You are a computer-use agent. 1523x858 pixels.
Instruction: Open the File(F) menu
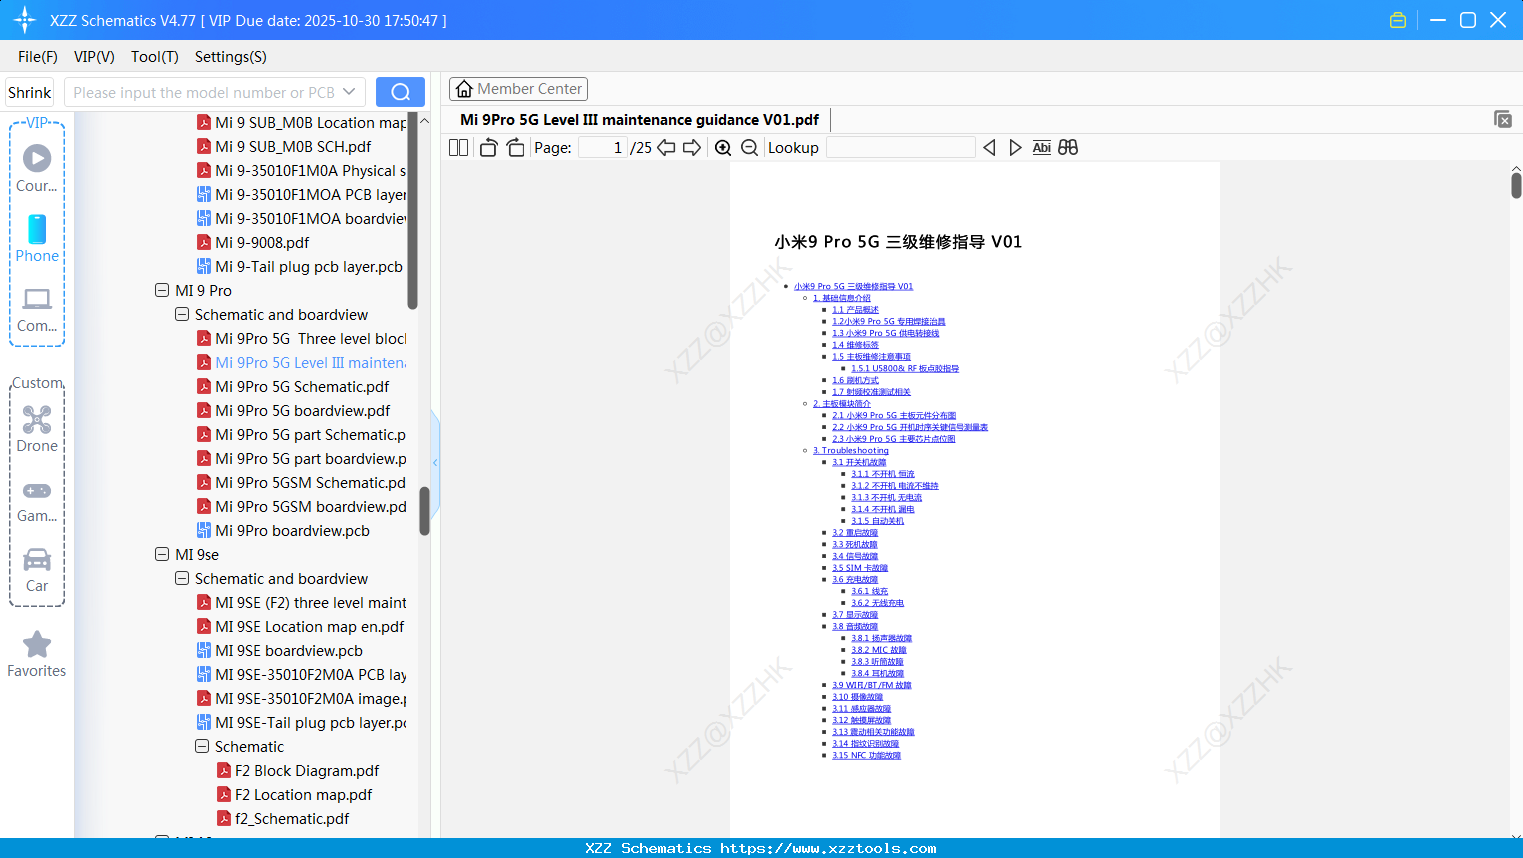click(x=38, y=57)
